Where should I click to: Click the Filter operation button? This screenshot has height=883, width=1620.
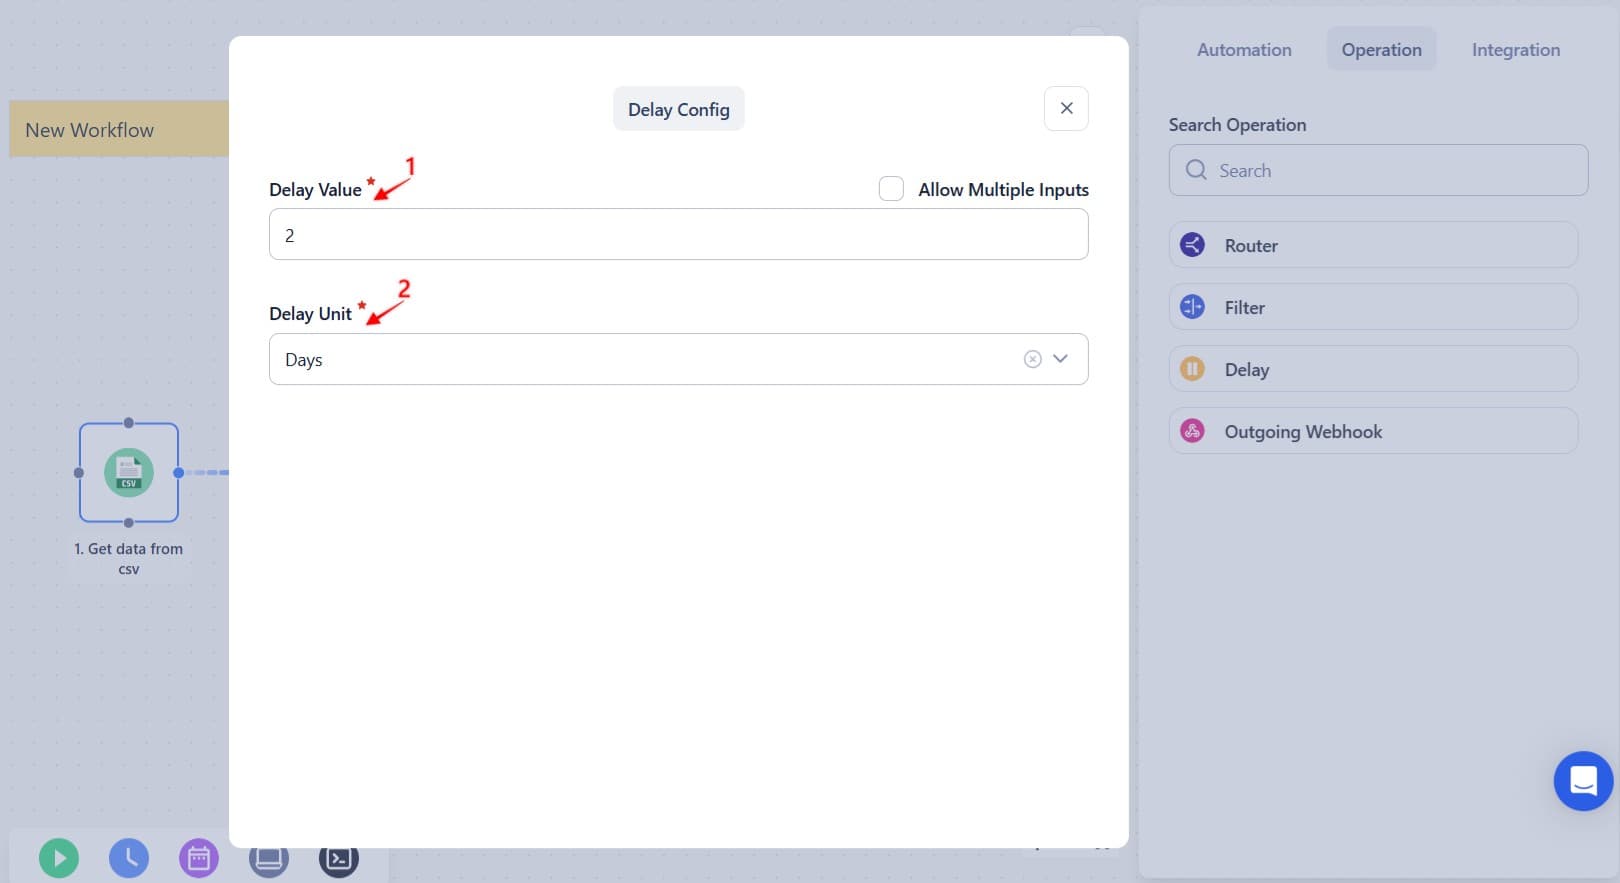(1372, 307)
